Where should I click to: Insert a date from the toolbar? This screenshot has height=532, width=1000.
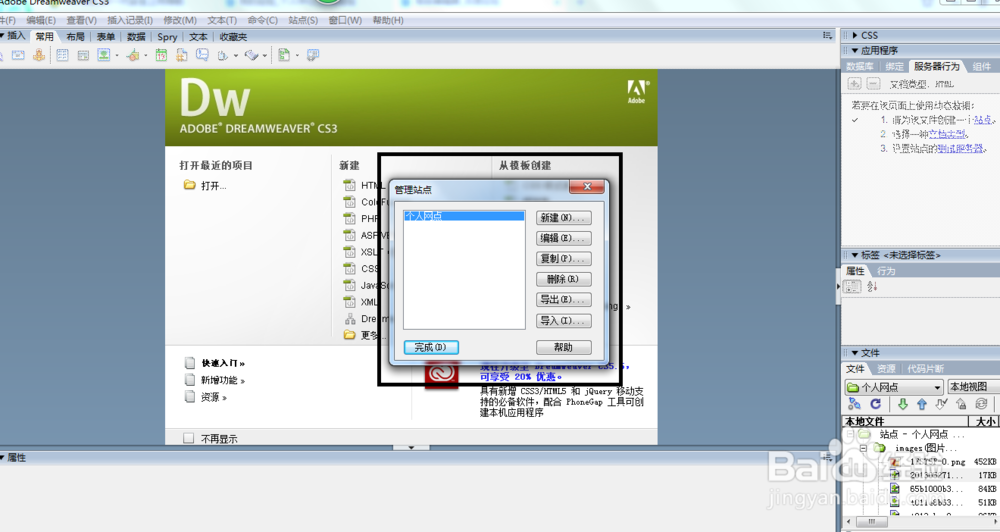[x=161, y=55]
